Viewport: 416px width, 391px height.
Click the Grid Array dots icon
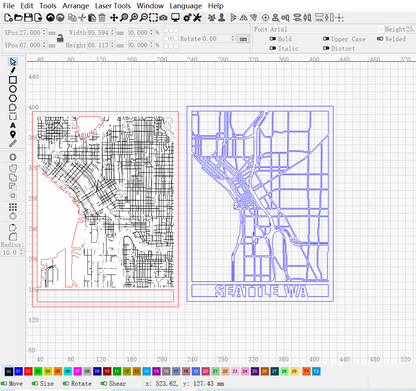[13, 207]
